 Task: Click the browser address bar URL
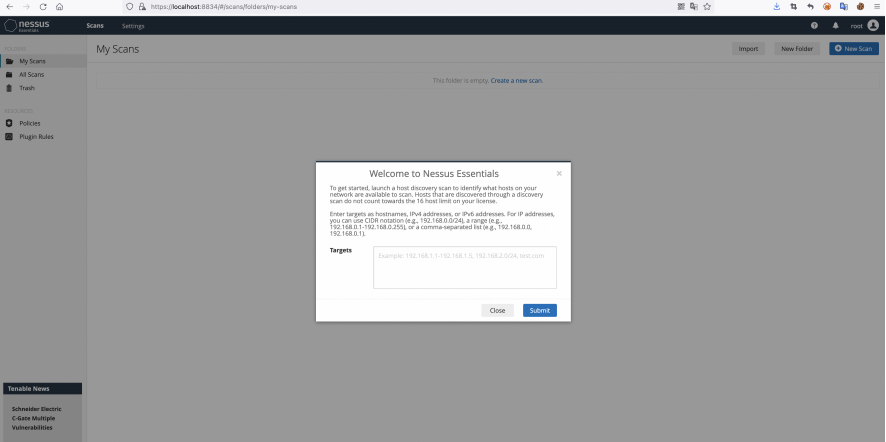point(223,7)
